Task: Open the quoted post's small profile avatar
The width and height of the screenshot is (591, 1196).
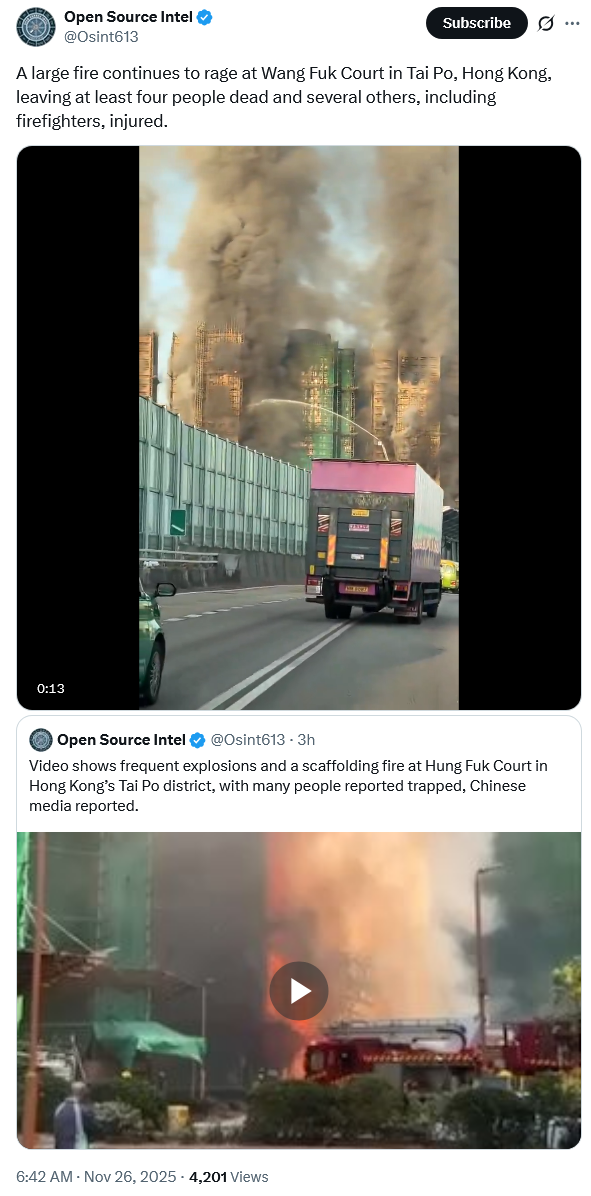Action: pos(41,740)
